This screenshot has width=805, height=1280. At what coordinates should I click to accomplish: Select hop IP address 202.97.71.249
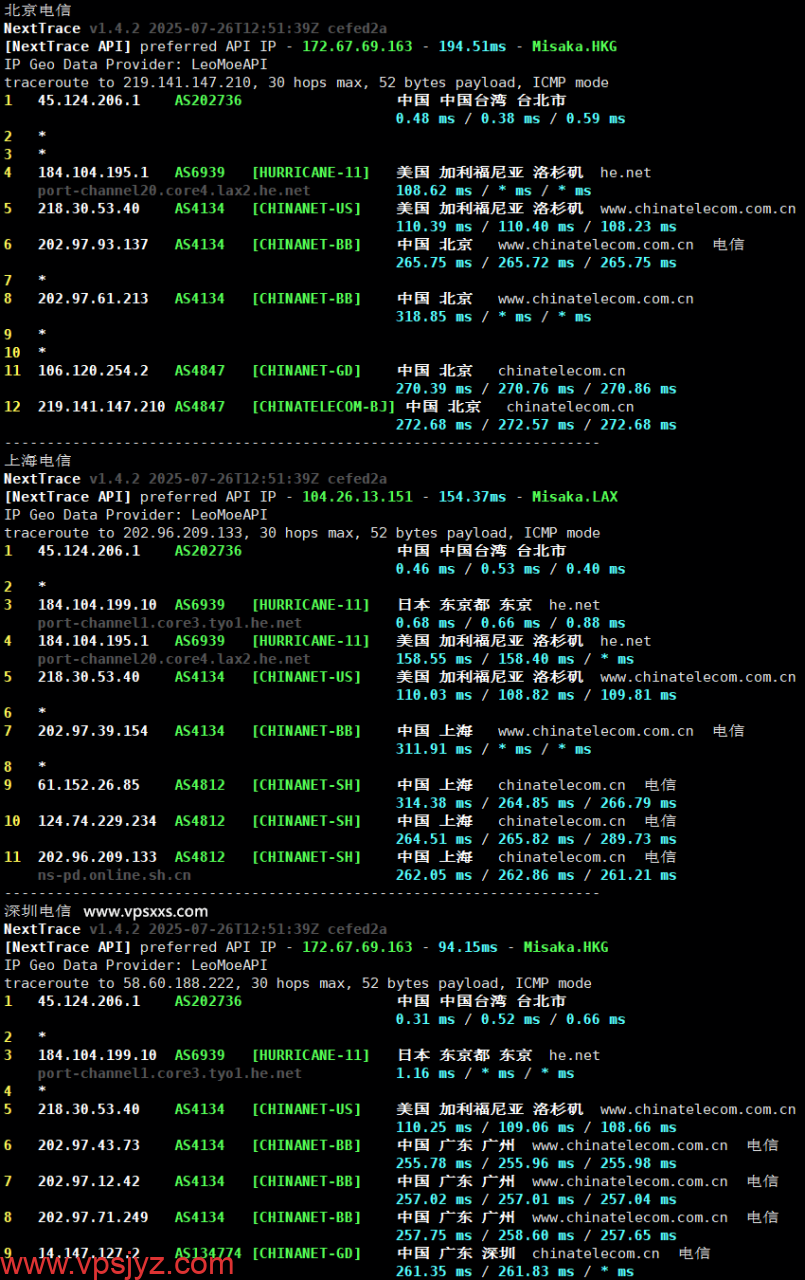coord(93,1217)
